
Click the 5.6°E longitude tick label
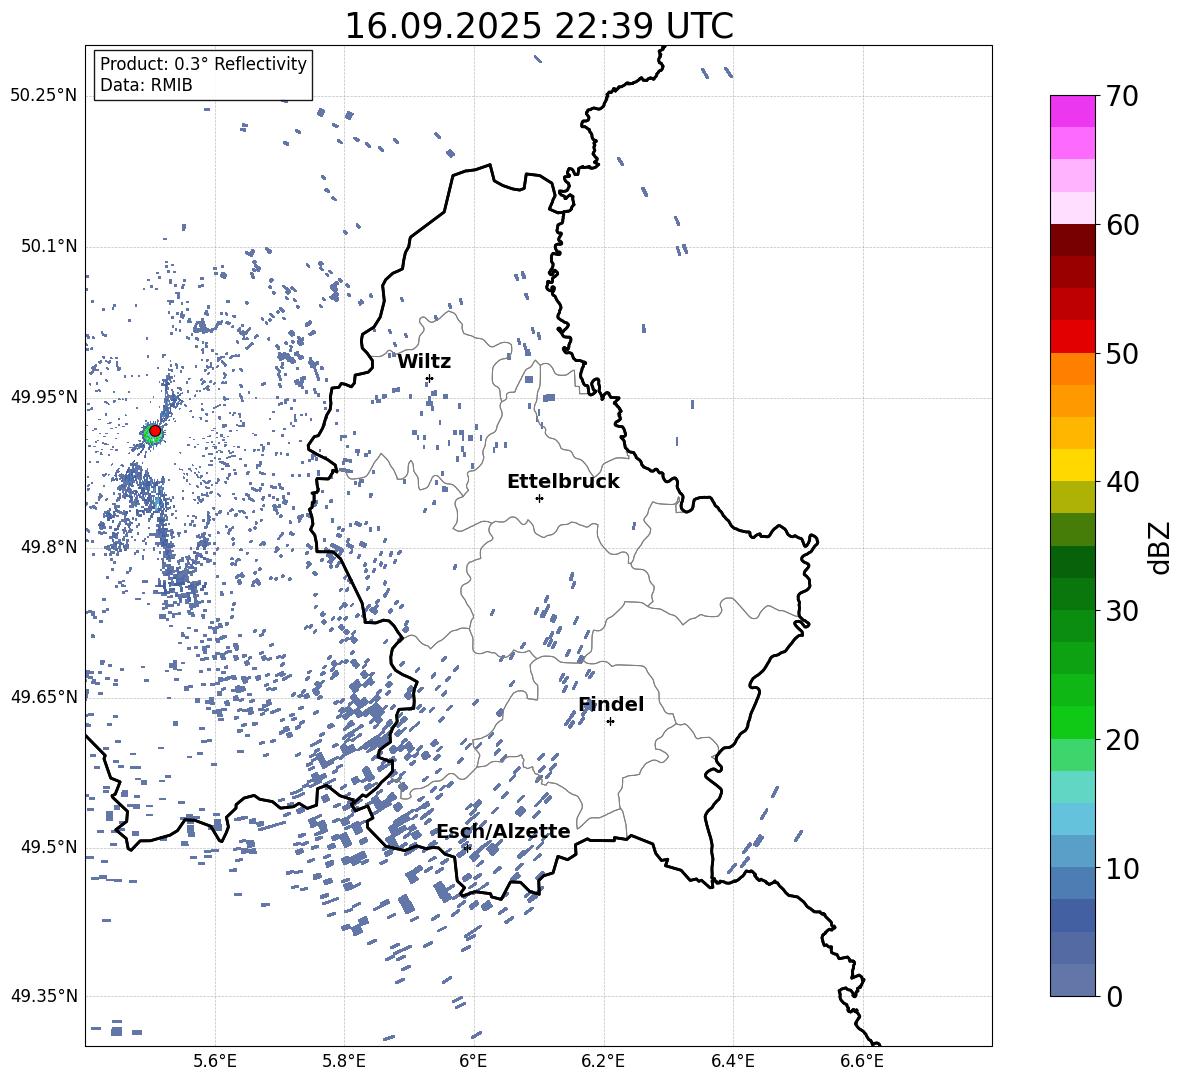[x=215, y=1061]
